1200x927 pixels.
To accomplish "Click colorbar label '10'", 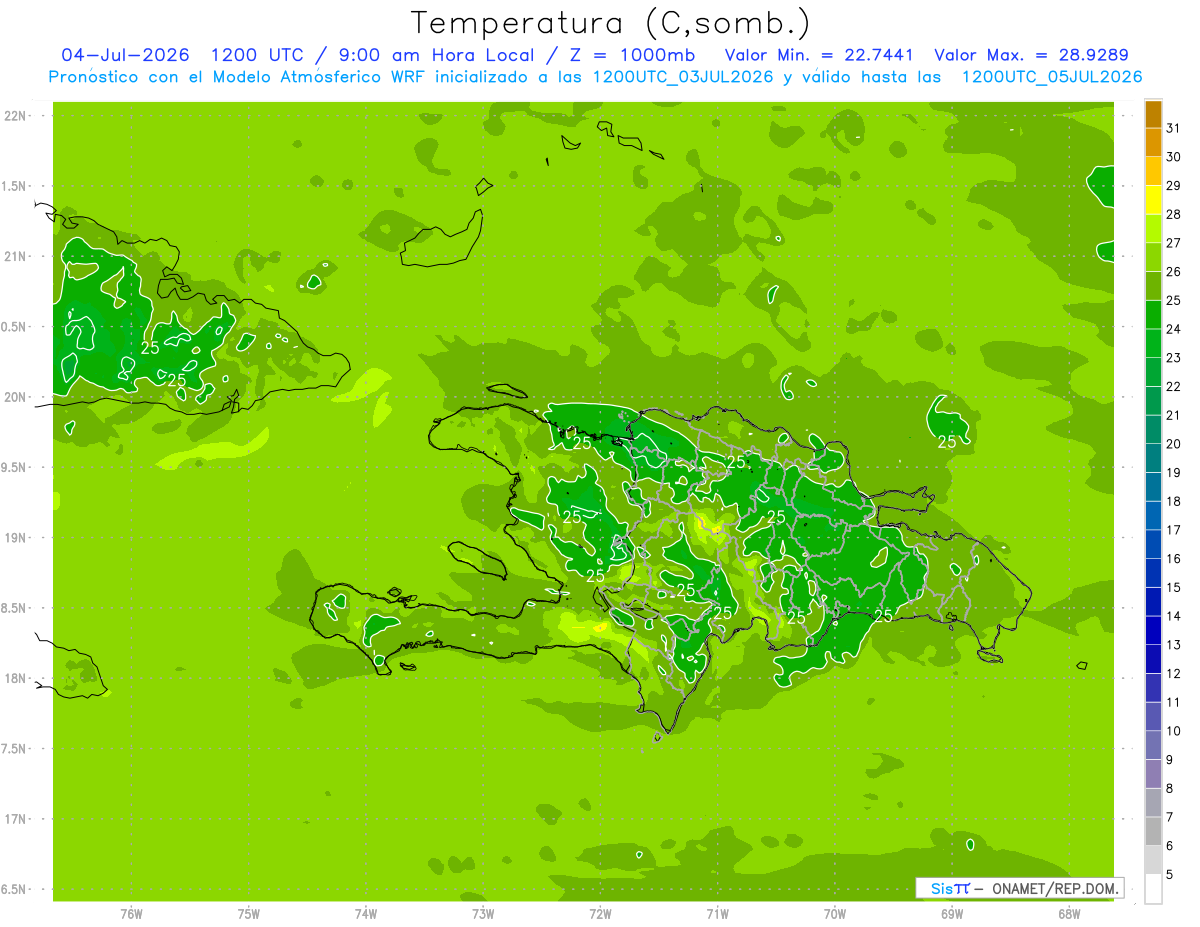I will 1174,730.
